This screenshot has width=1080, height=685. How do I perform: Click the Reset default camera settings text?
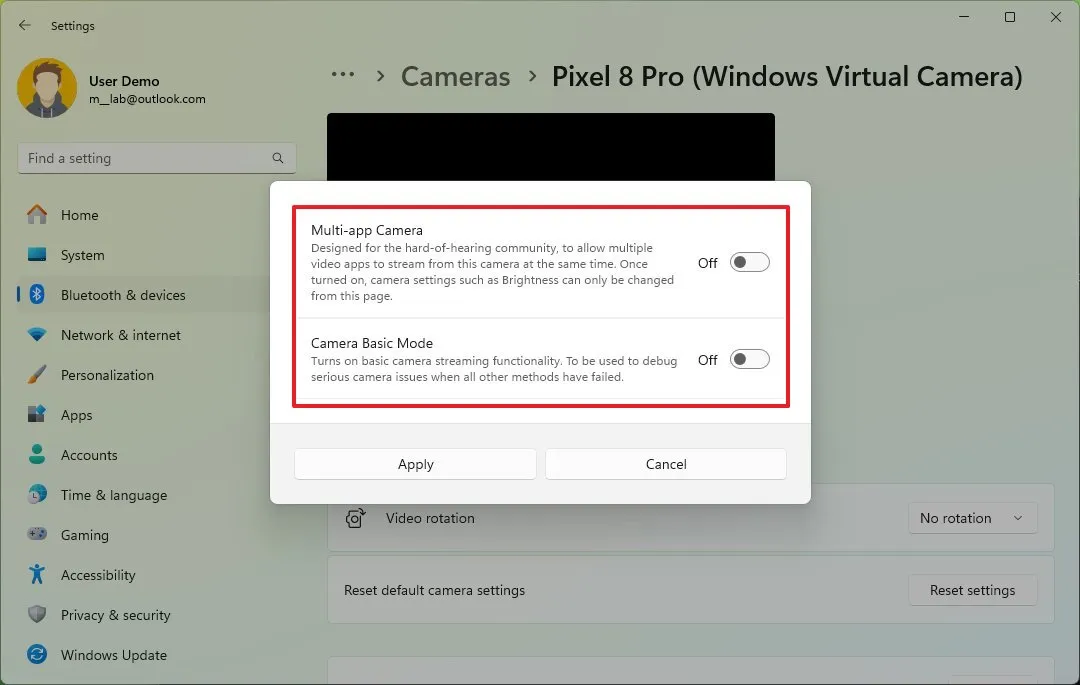(x=434, y=590)
